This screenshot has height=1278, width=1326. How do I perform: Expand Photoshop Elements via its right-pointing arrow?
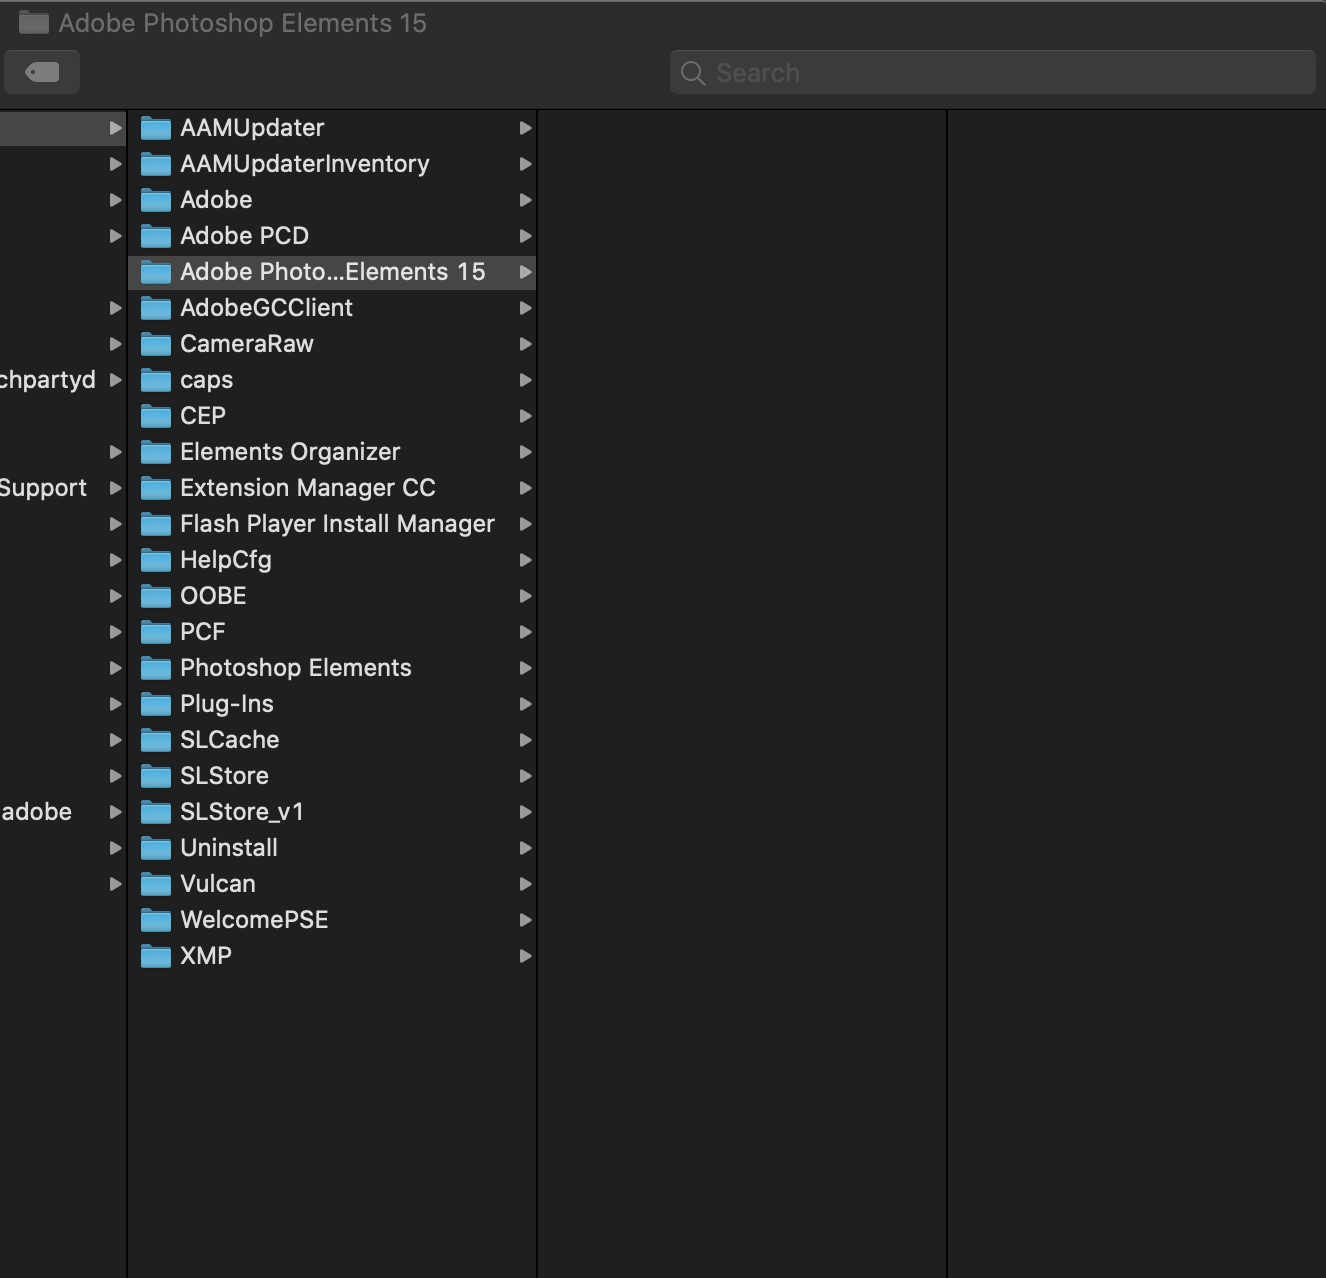[x=526, y=667]
